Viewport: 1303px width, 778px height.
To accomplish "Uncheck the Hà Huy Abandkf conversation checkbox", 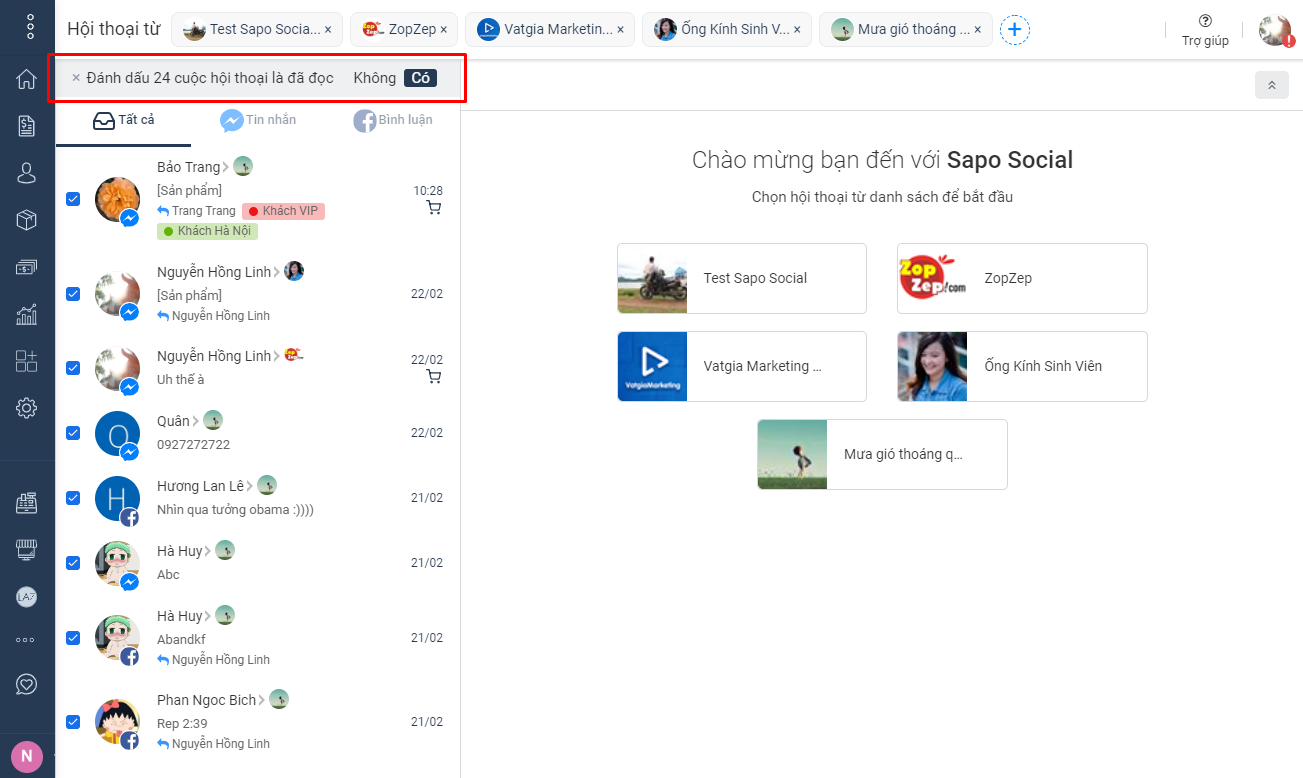I will click(73, 638).
